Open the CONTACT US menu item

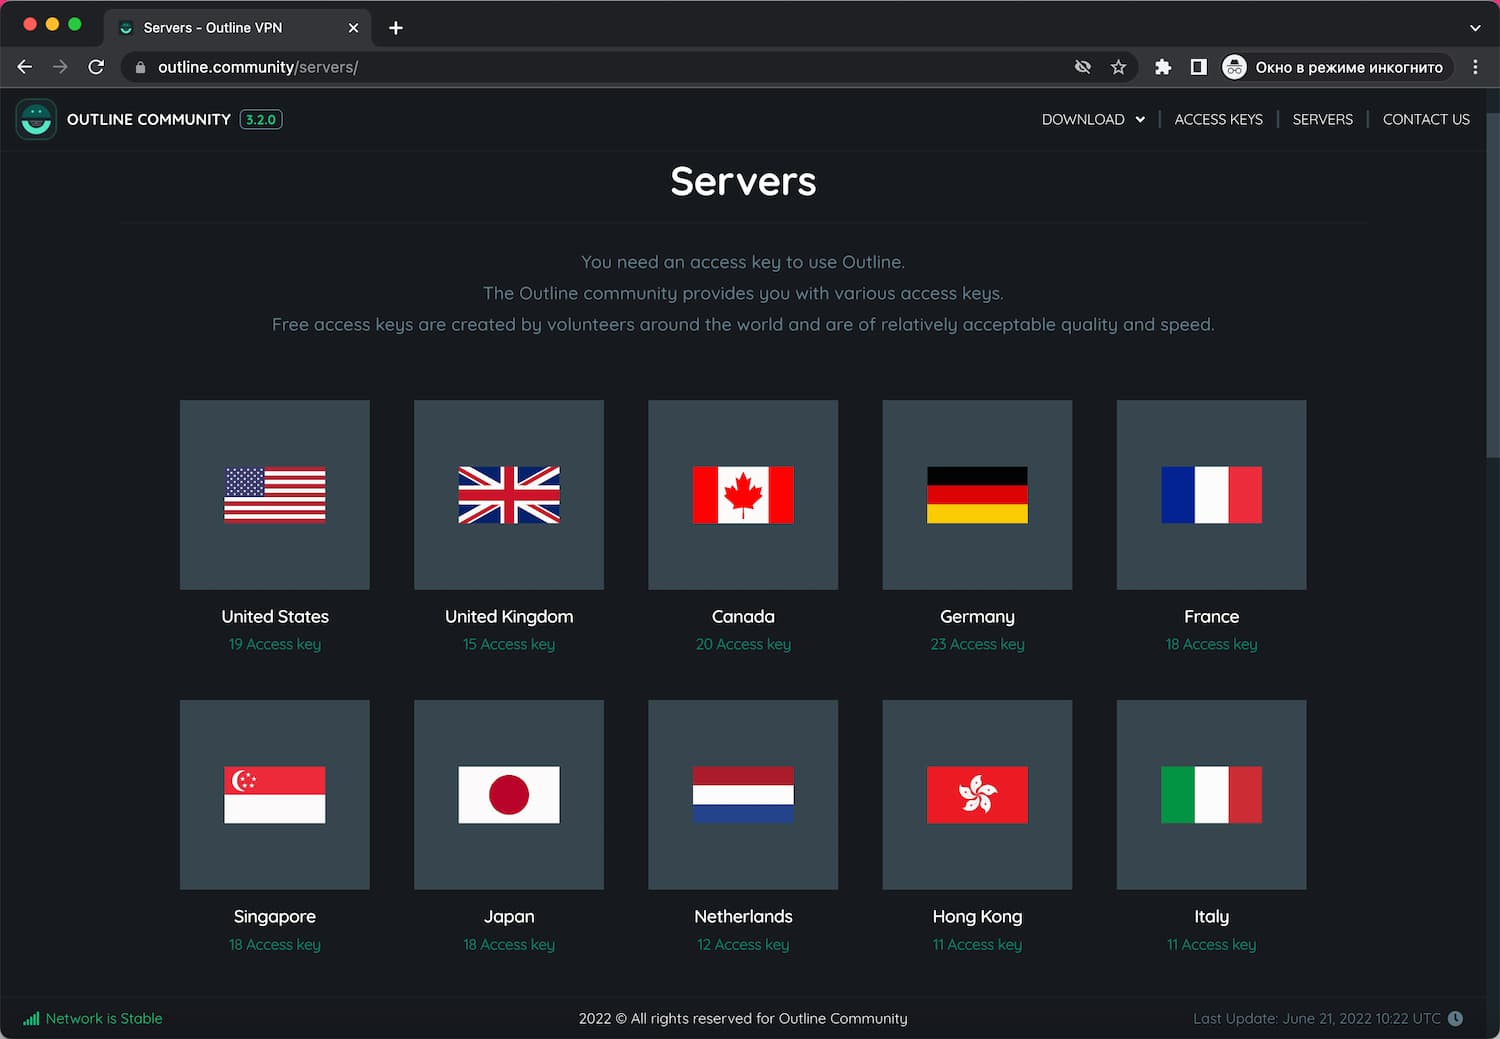(x=1426, y=119)
